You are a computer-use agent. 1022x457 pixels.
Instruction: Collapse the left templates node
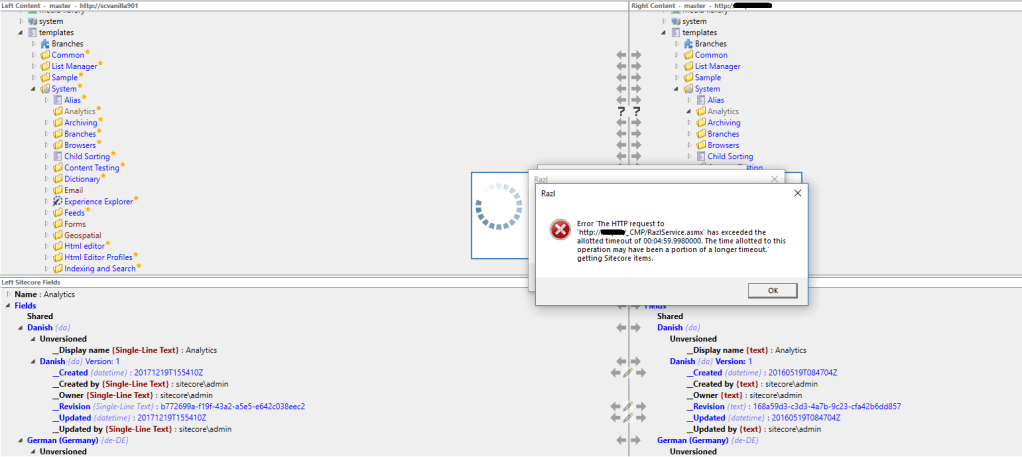(21, 33)
